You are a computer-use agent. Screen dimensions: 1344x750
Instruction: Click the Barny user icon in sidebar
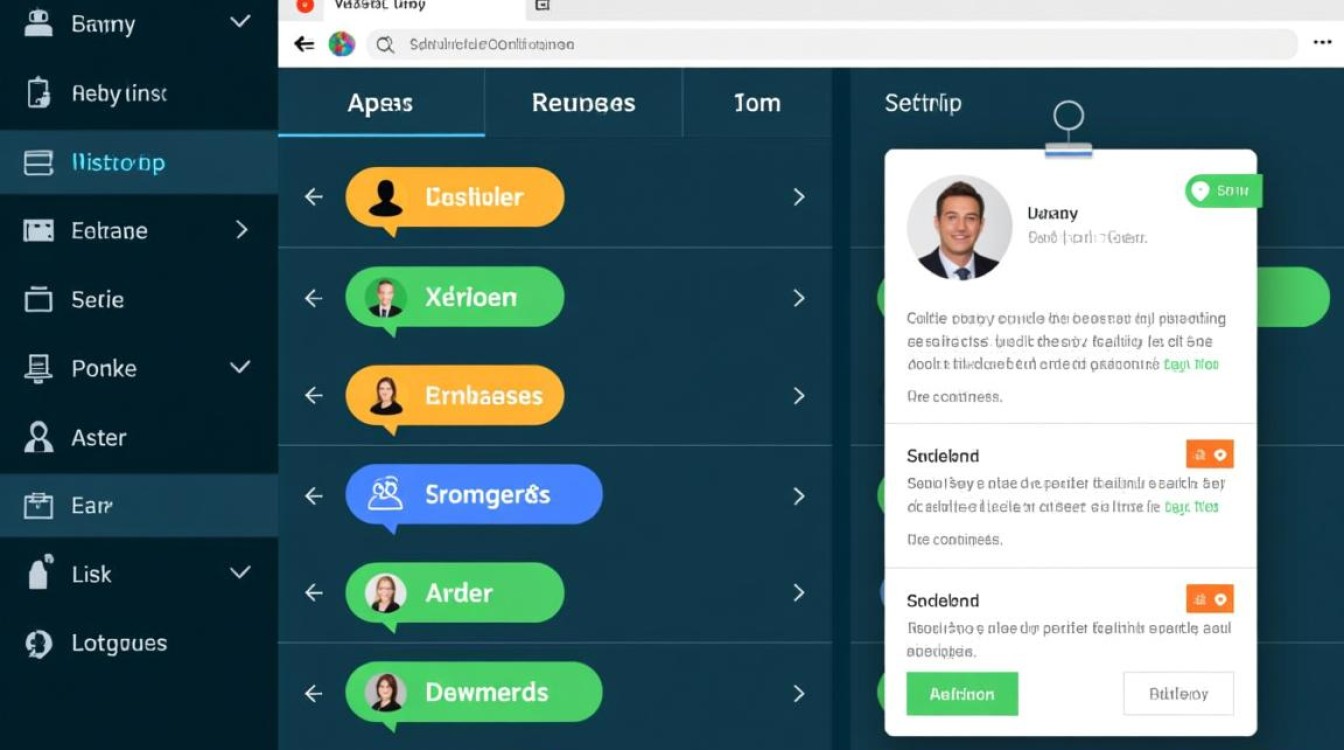[x=38, y=23]
